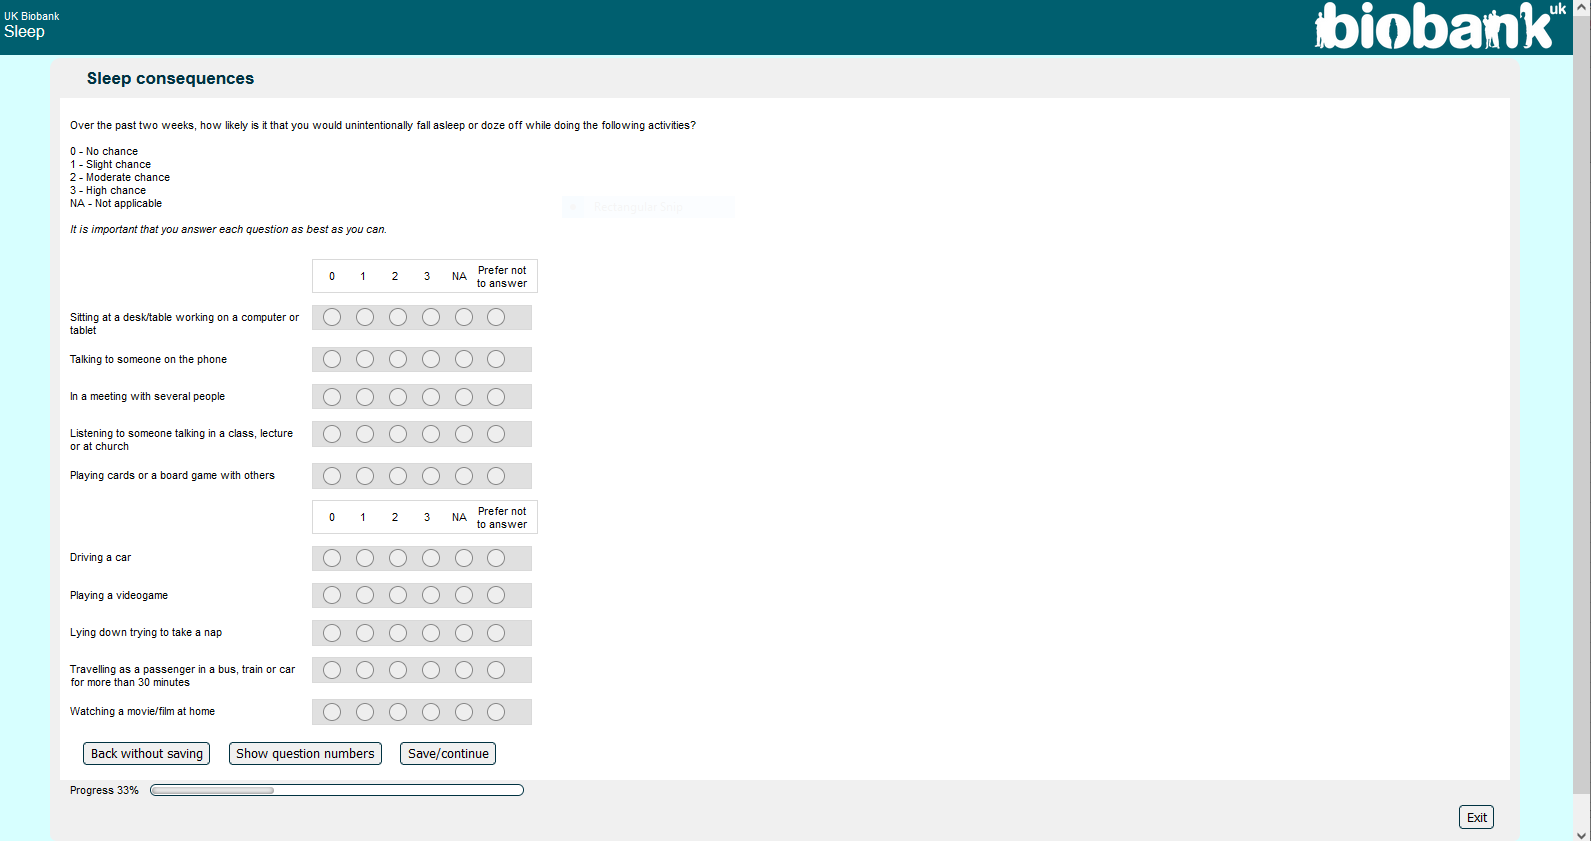The height and width of the screenshot is (841, 1591).
Task: Click the biobank UK logo
Action: (x=1439, y=27)
